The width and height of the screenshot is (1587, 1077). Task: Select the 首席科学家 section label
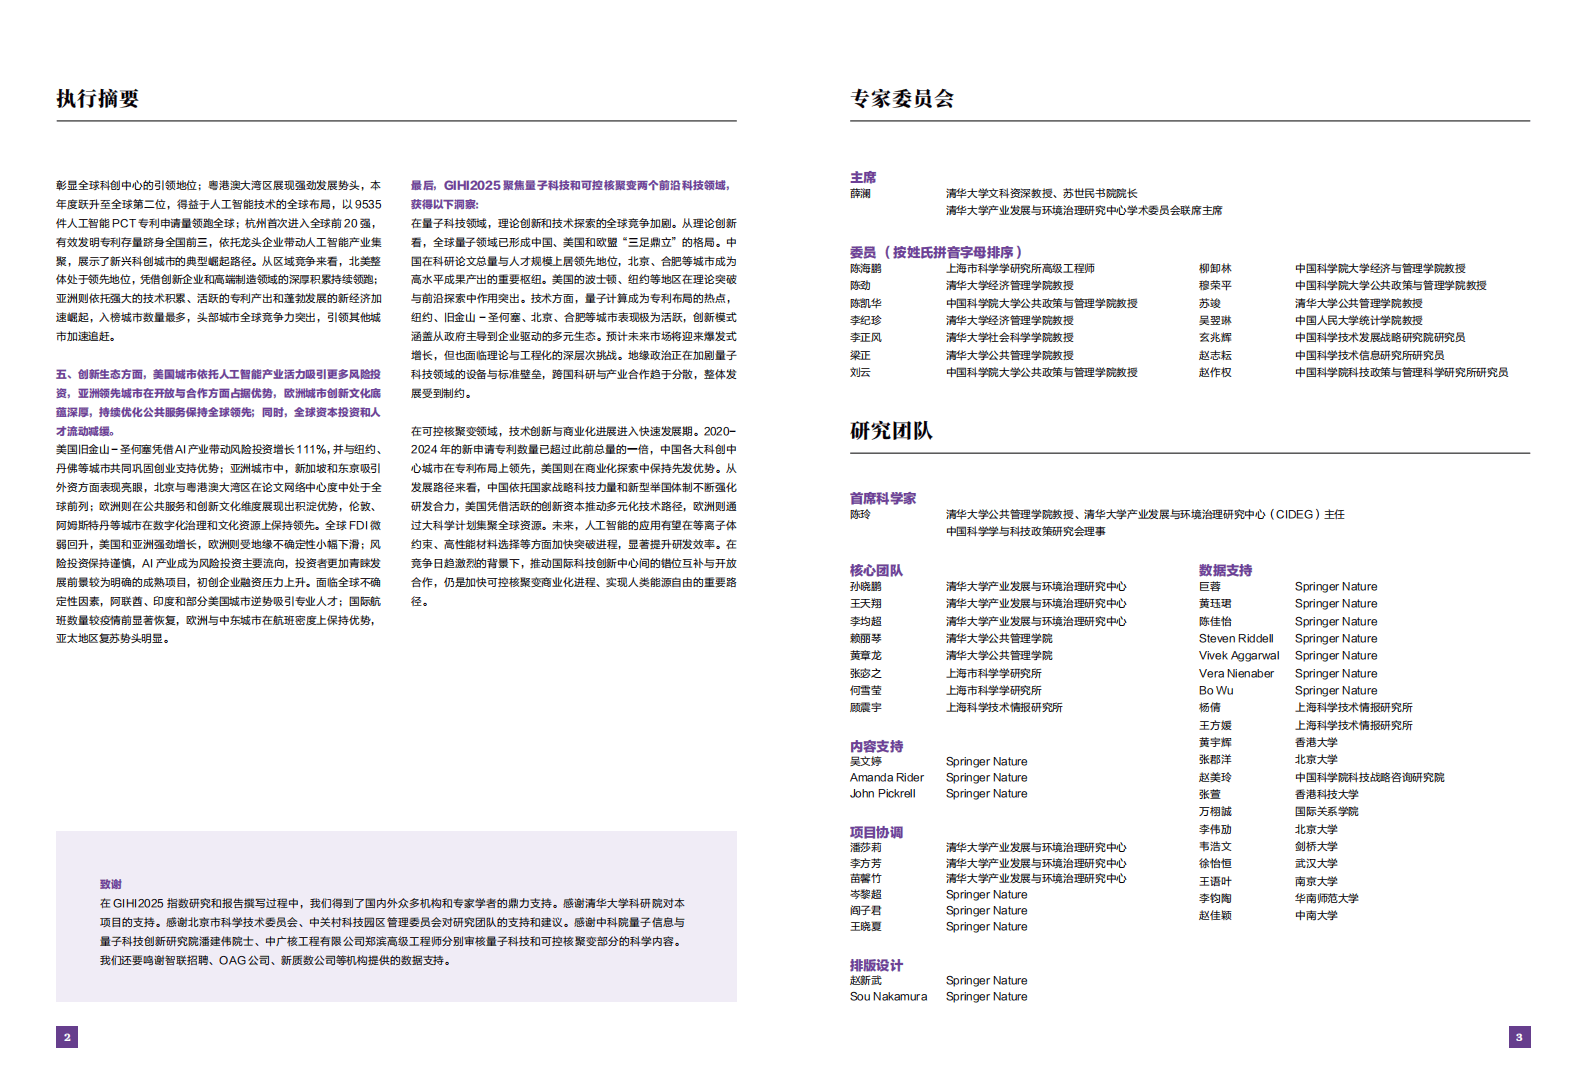tap(882, 498)
